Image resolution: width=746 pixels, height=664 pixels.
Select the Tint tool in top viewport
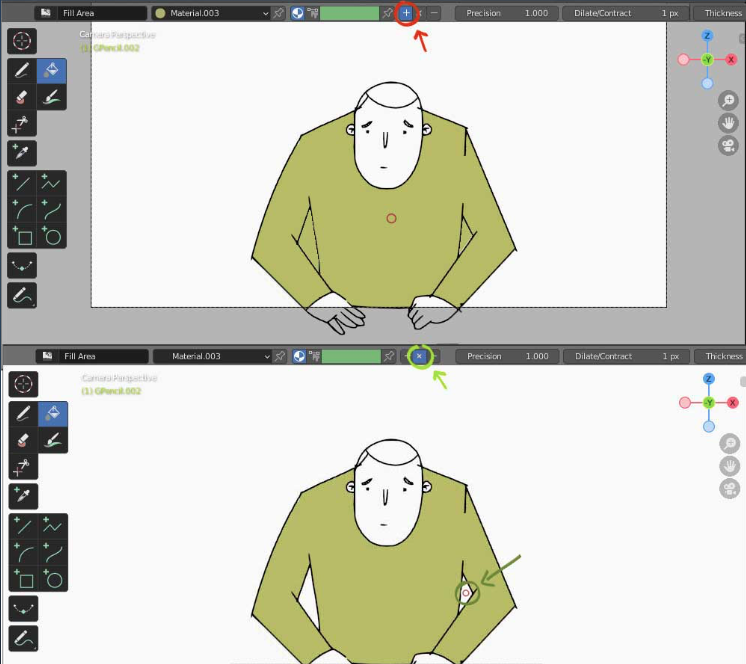pyautogui.click(x=51, y=98)
